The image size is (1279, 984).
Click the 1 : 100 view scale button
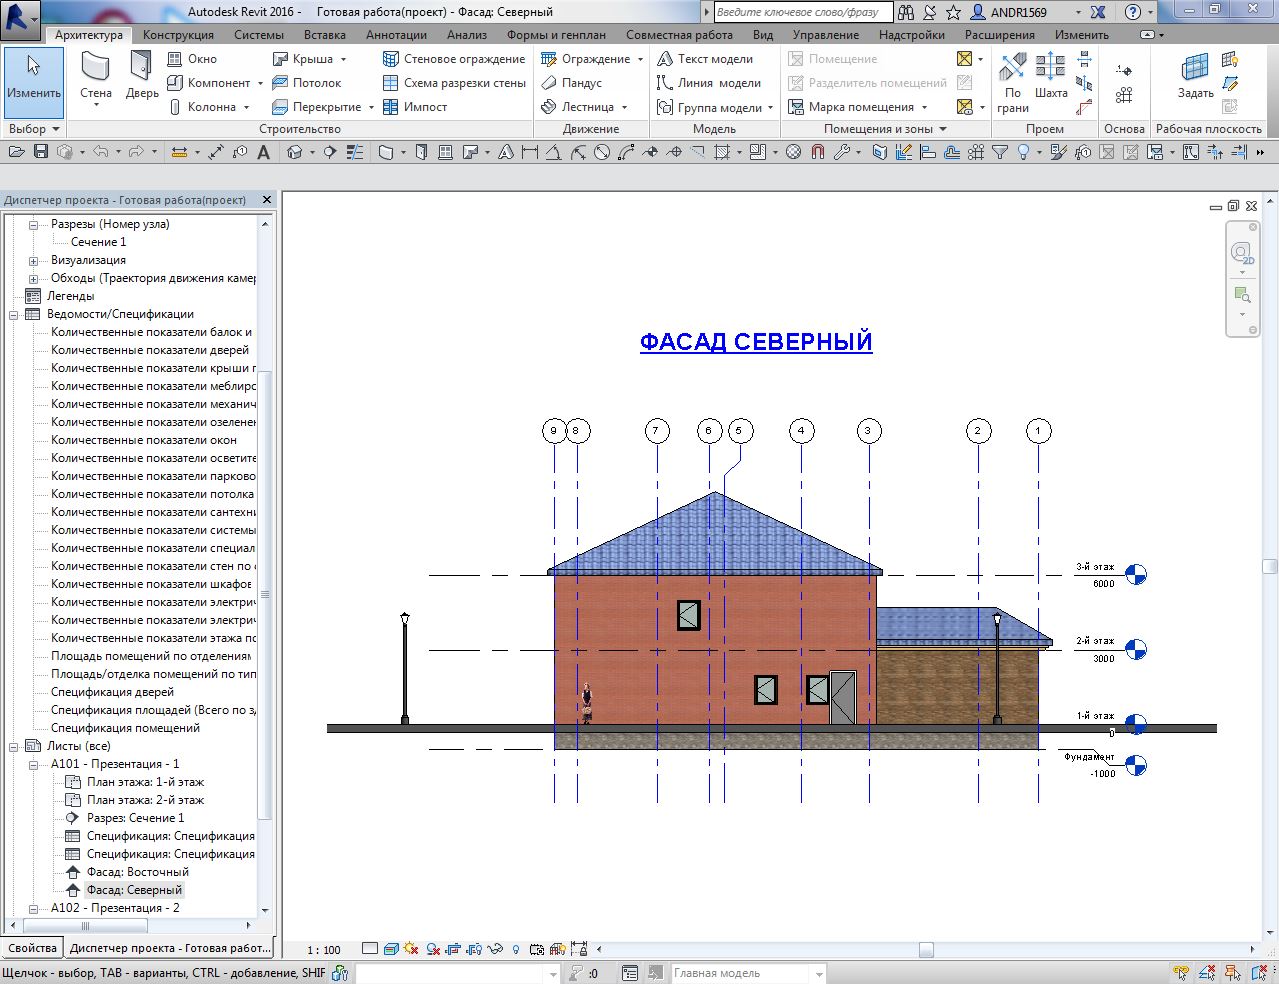pos(323,950)
